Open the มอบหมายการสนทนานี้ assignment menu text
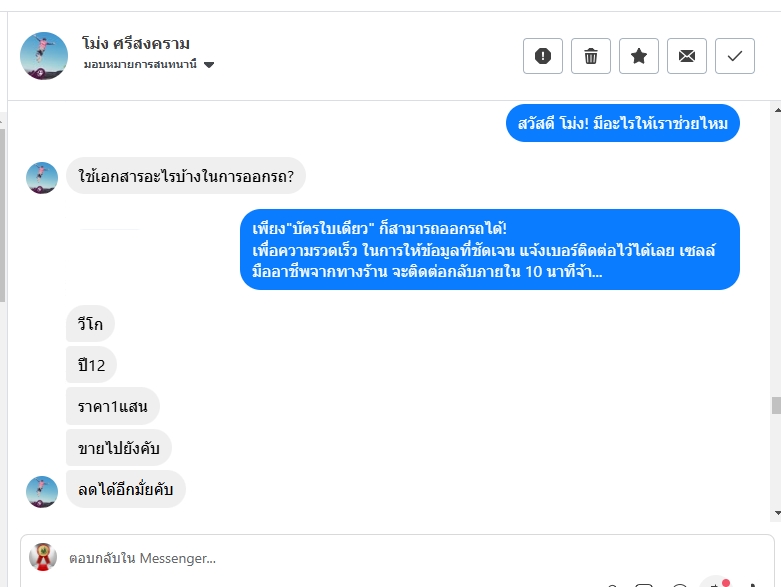The image size is (781, 587). (x=140, y=64)
